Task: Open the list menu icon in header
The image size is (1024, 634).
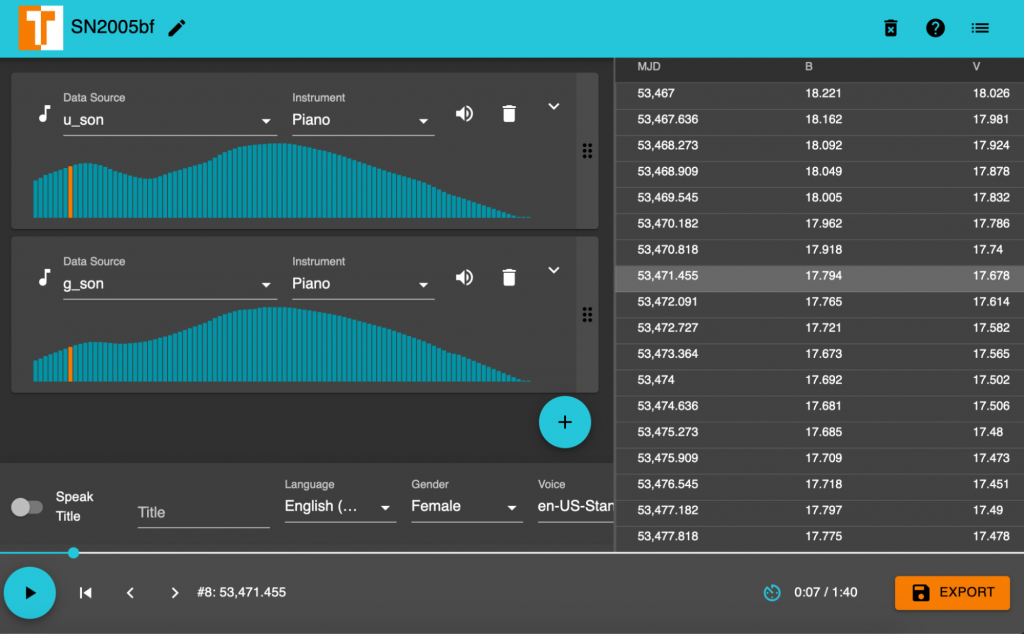Action: tap(980, 28)
